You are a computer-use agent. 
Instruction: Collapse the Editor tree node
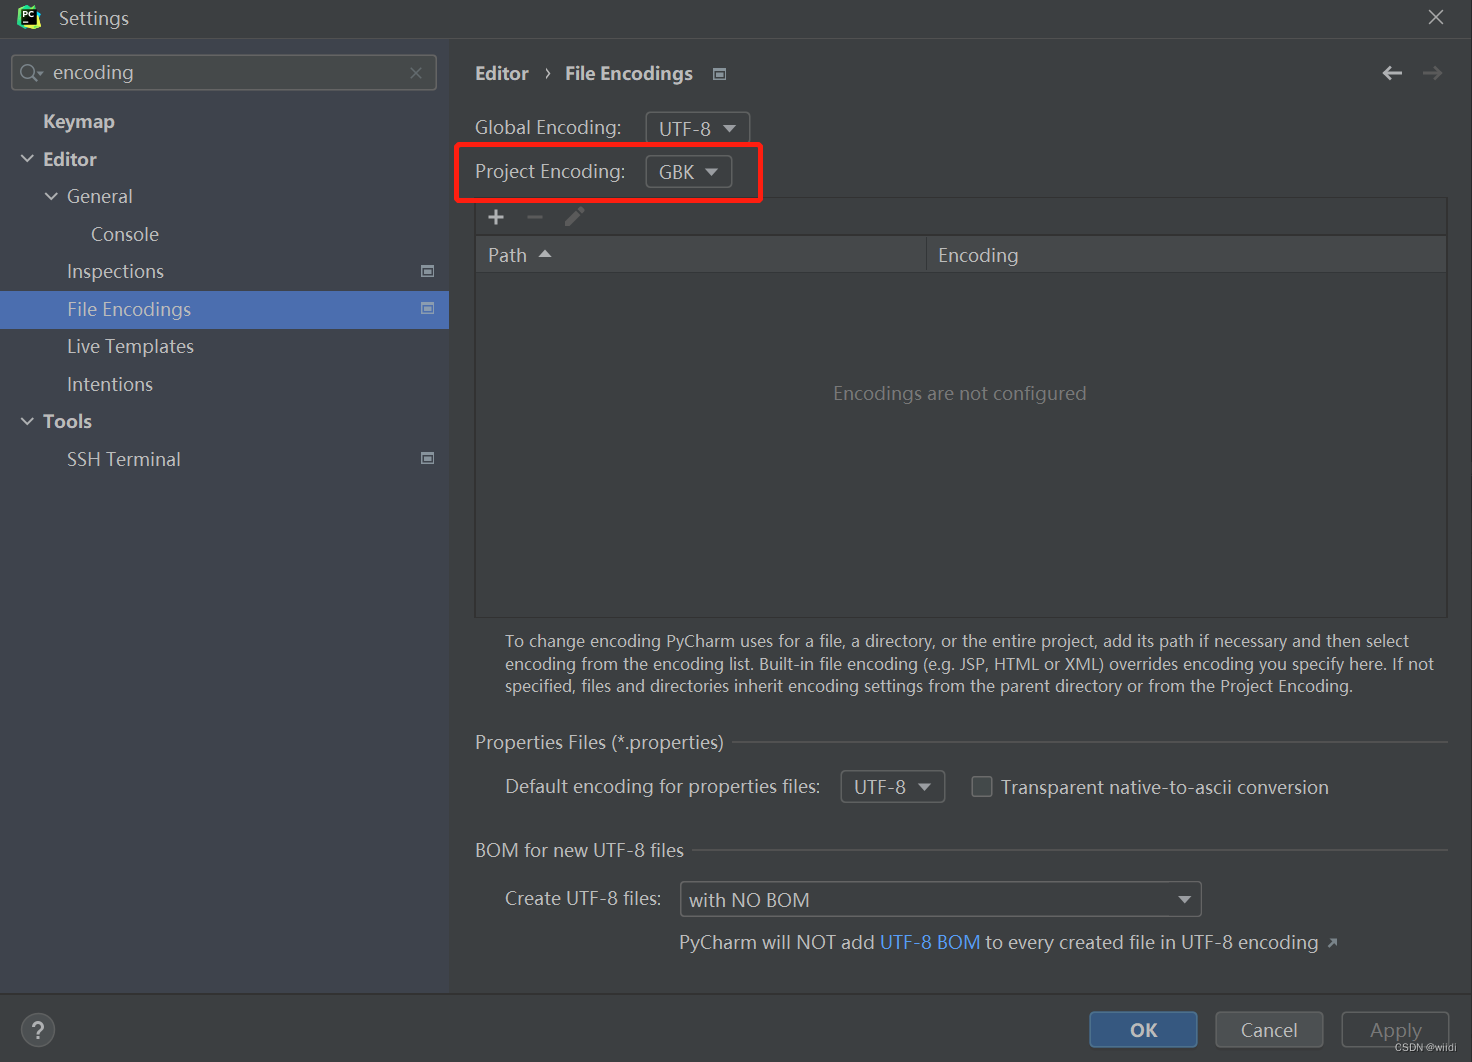coord(27,159)
